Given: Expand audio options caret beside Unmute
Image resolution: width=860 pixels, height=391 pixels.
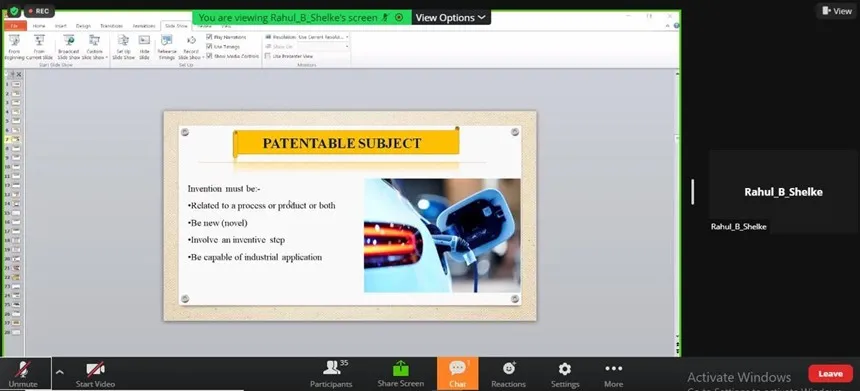Looking at the screenshot, I should click(59, 372).
